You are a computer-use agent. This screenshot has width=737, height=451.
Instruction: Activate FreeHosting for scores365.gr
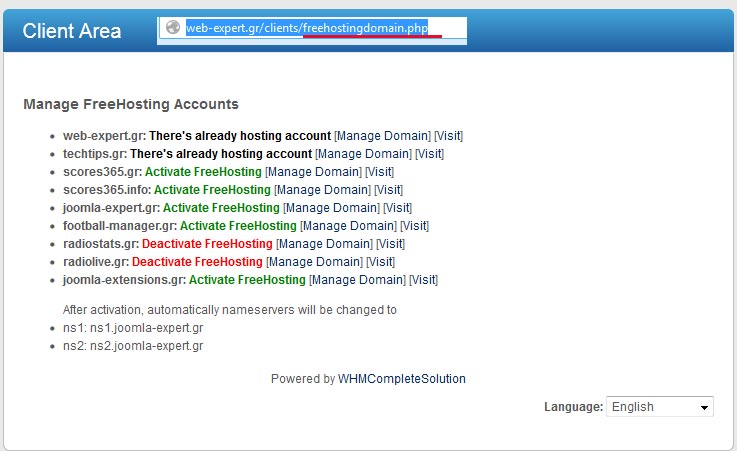pos(203,172)
